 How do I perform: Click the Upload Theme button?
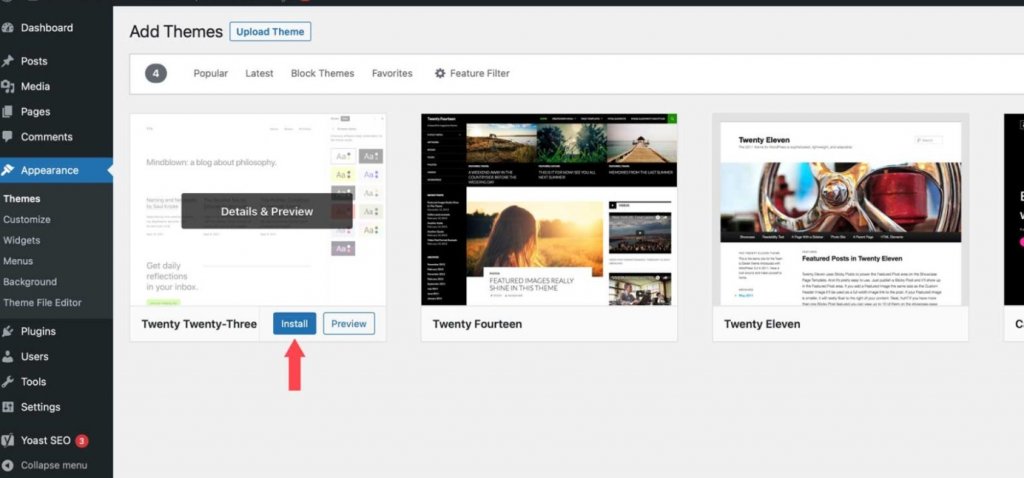point(270,31)
